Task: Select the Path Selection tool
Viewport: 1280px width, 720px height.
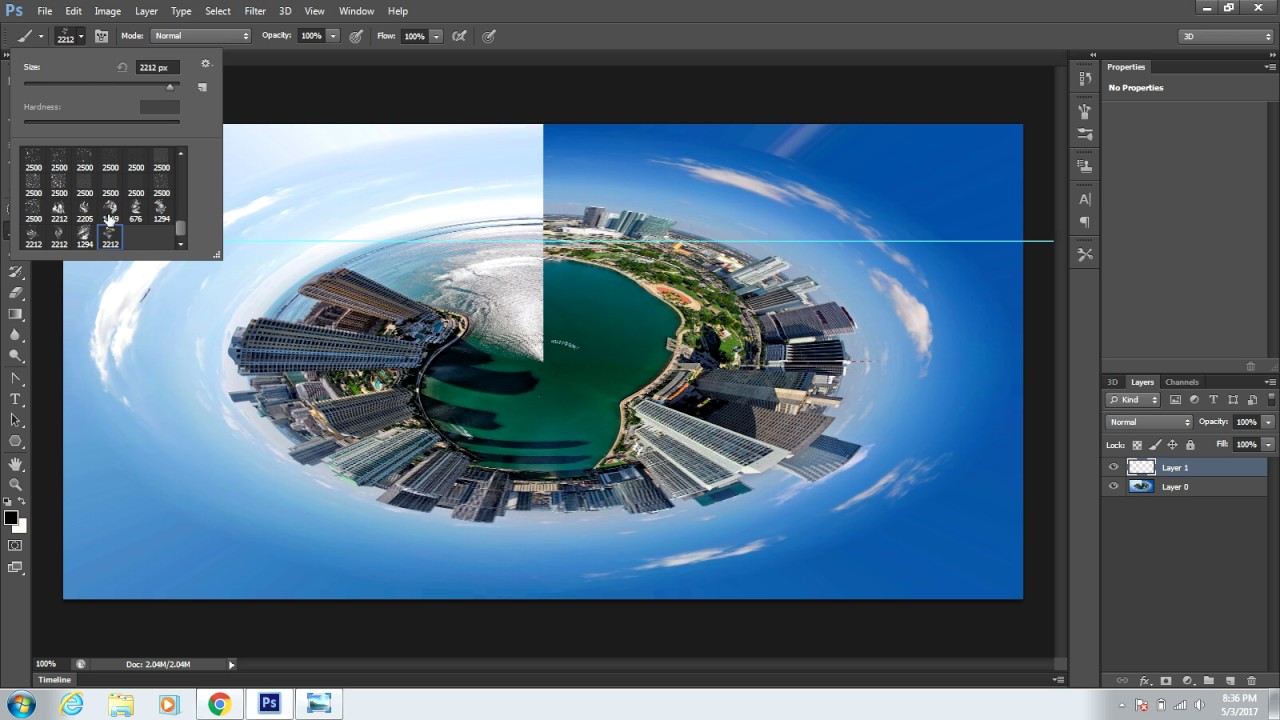Action: [x=16, y=421]
